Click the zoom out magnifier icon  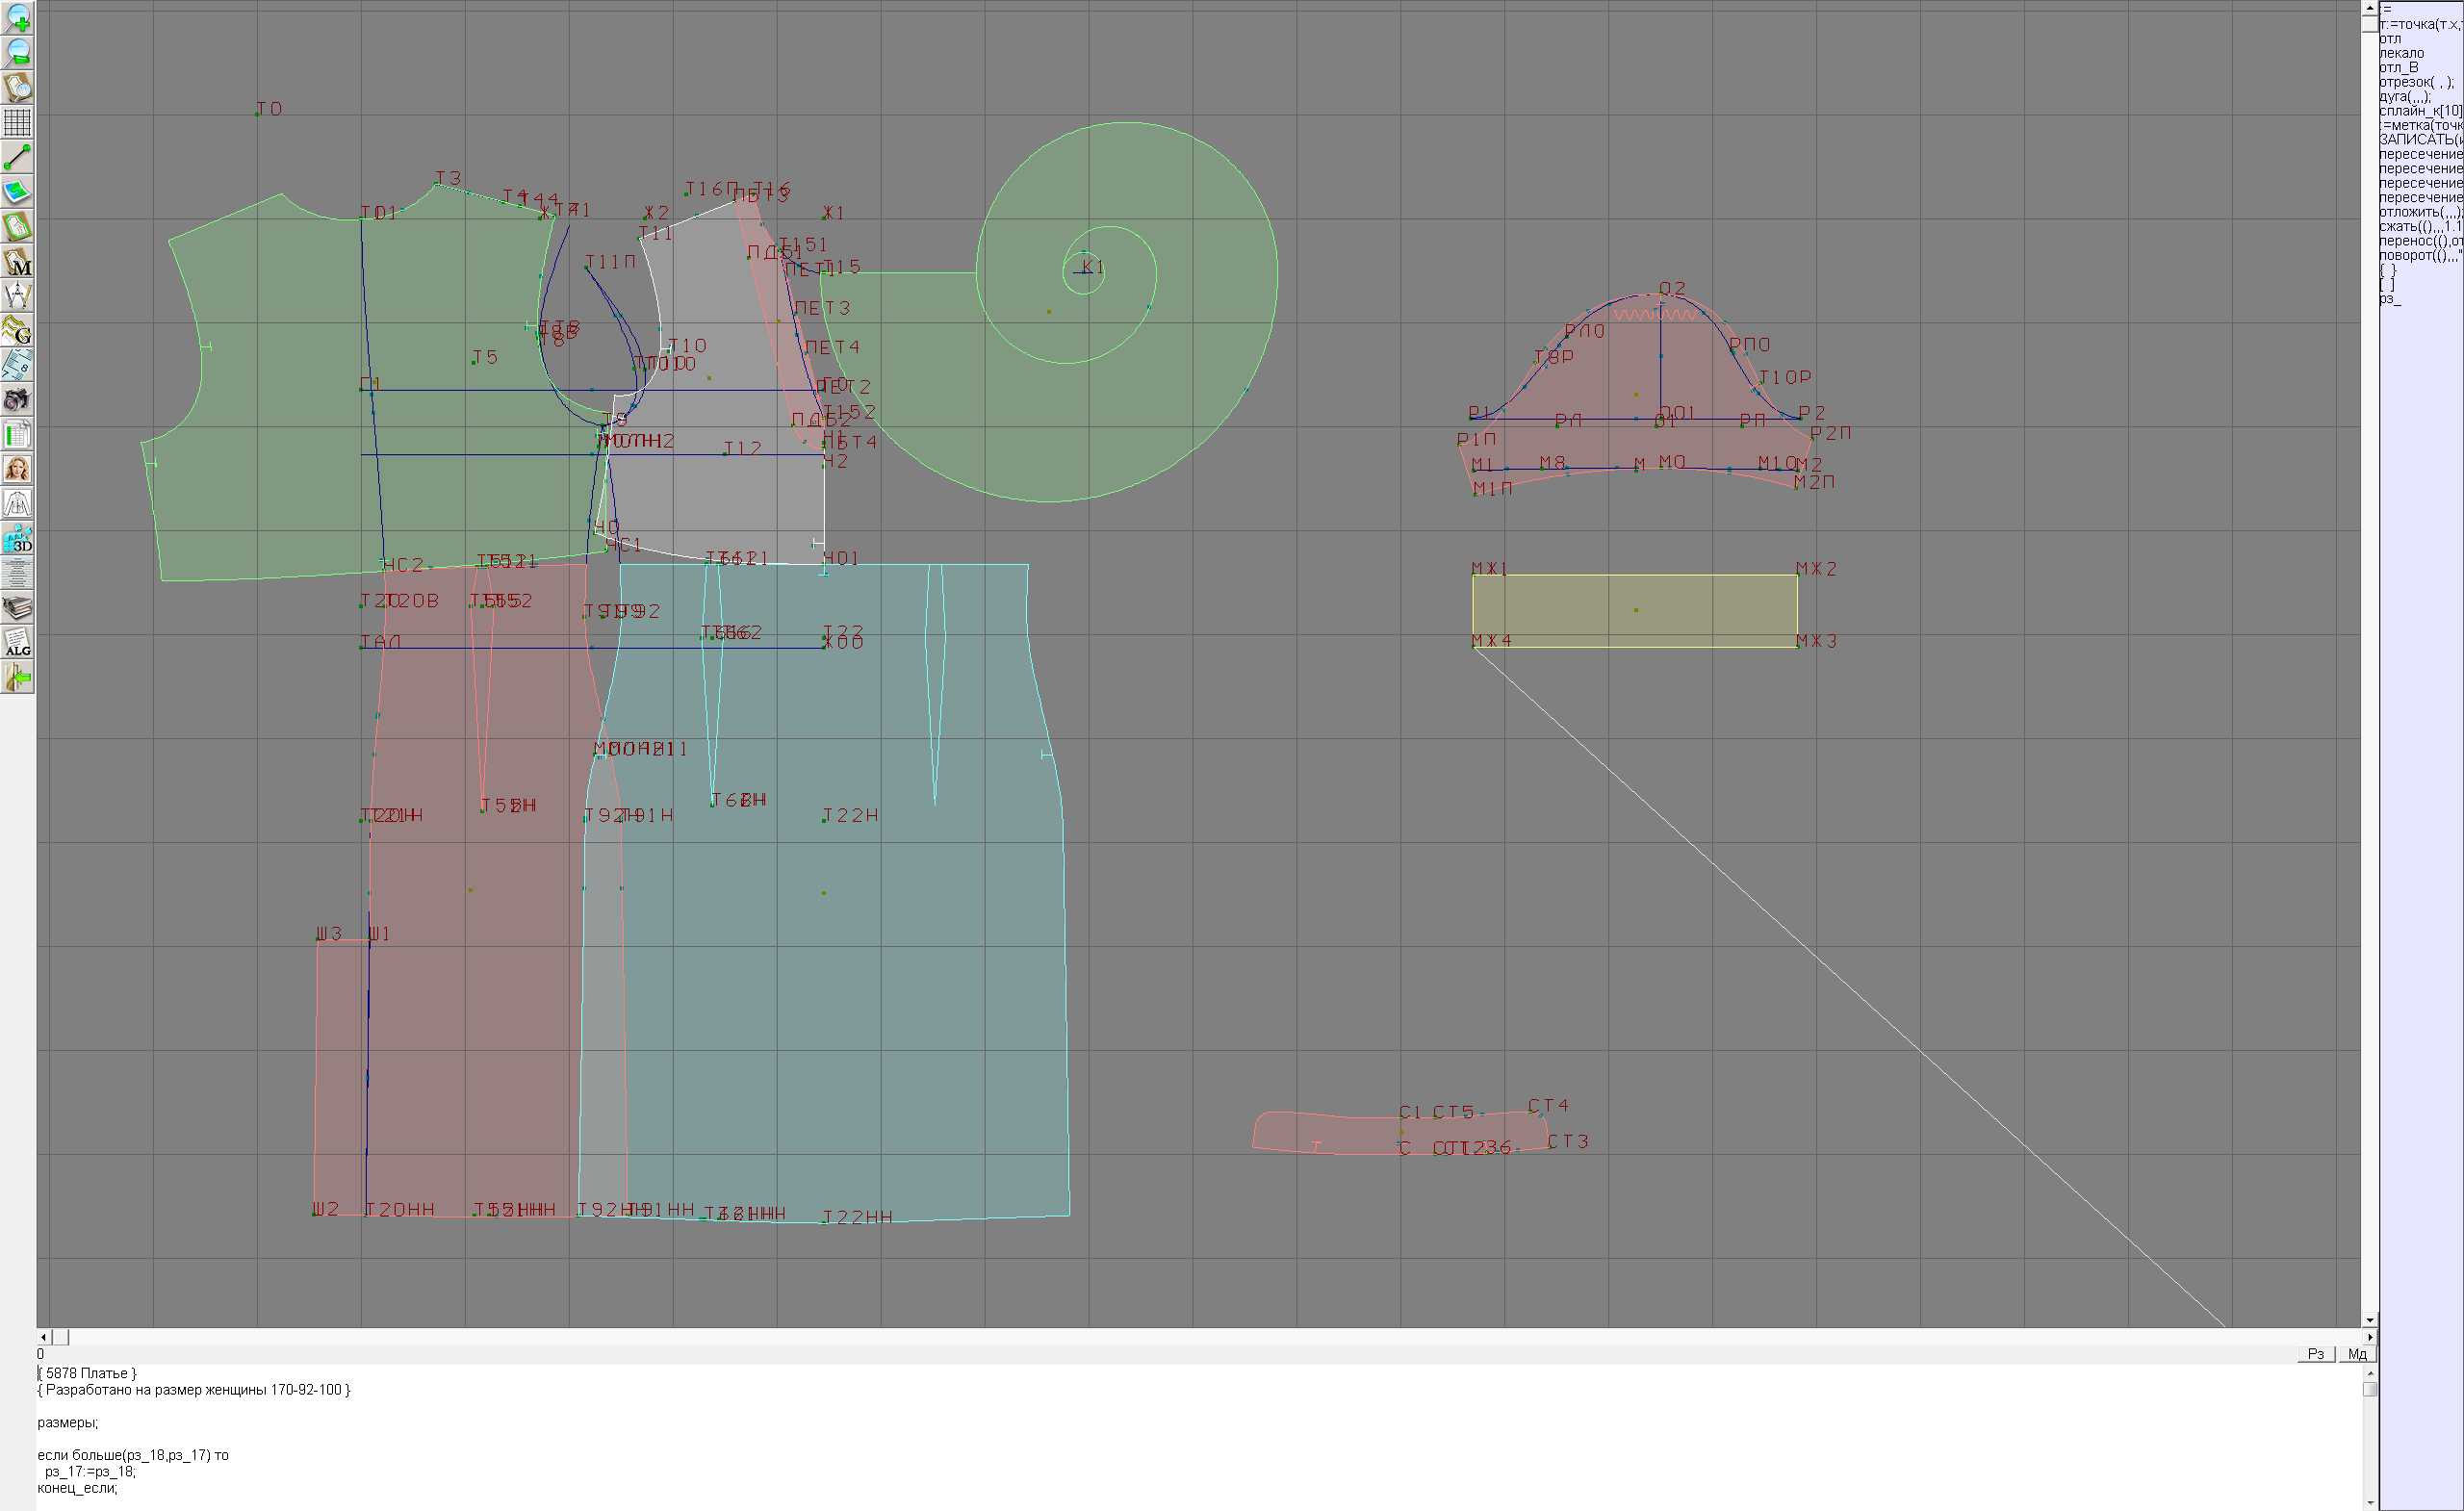point(18,53)
